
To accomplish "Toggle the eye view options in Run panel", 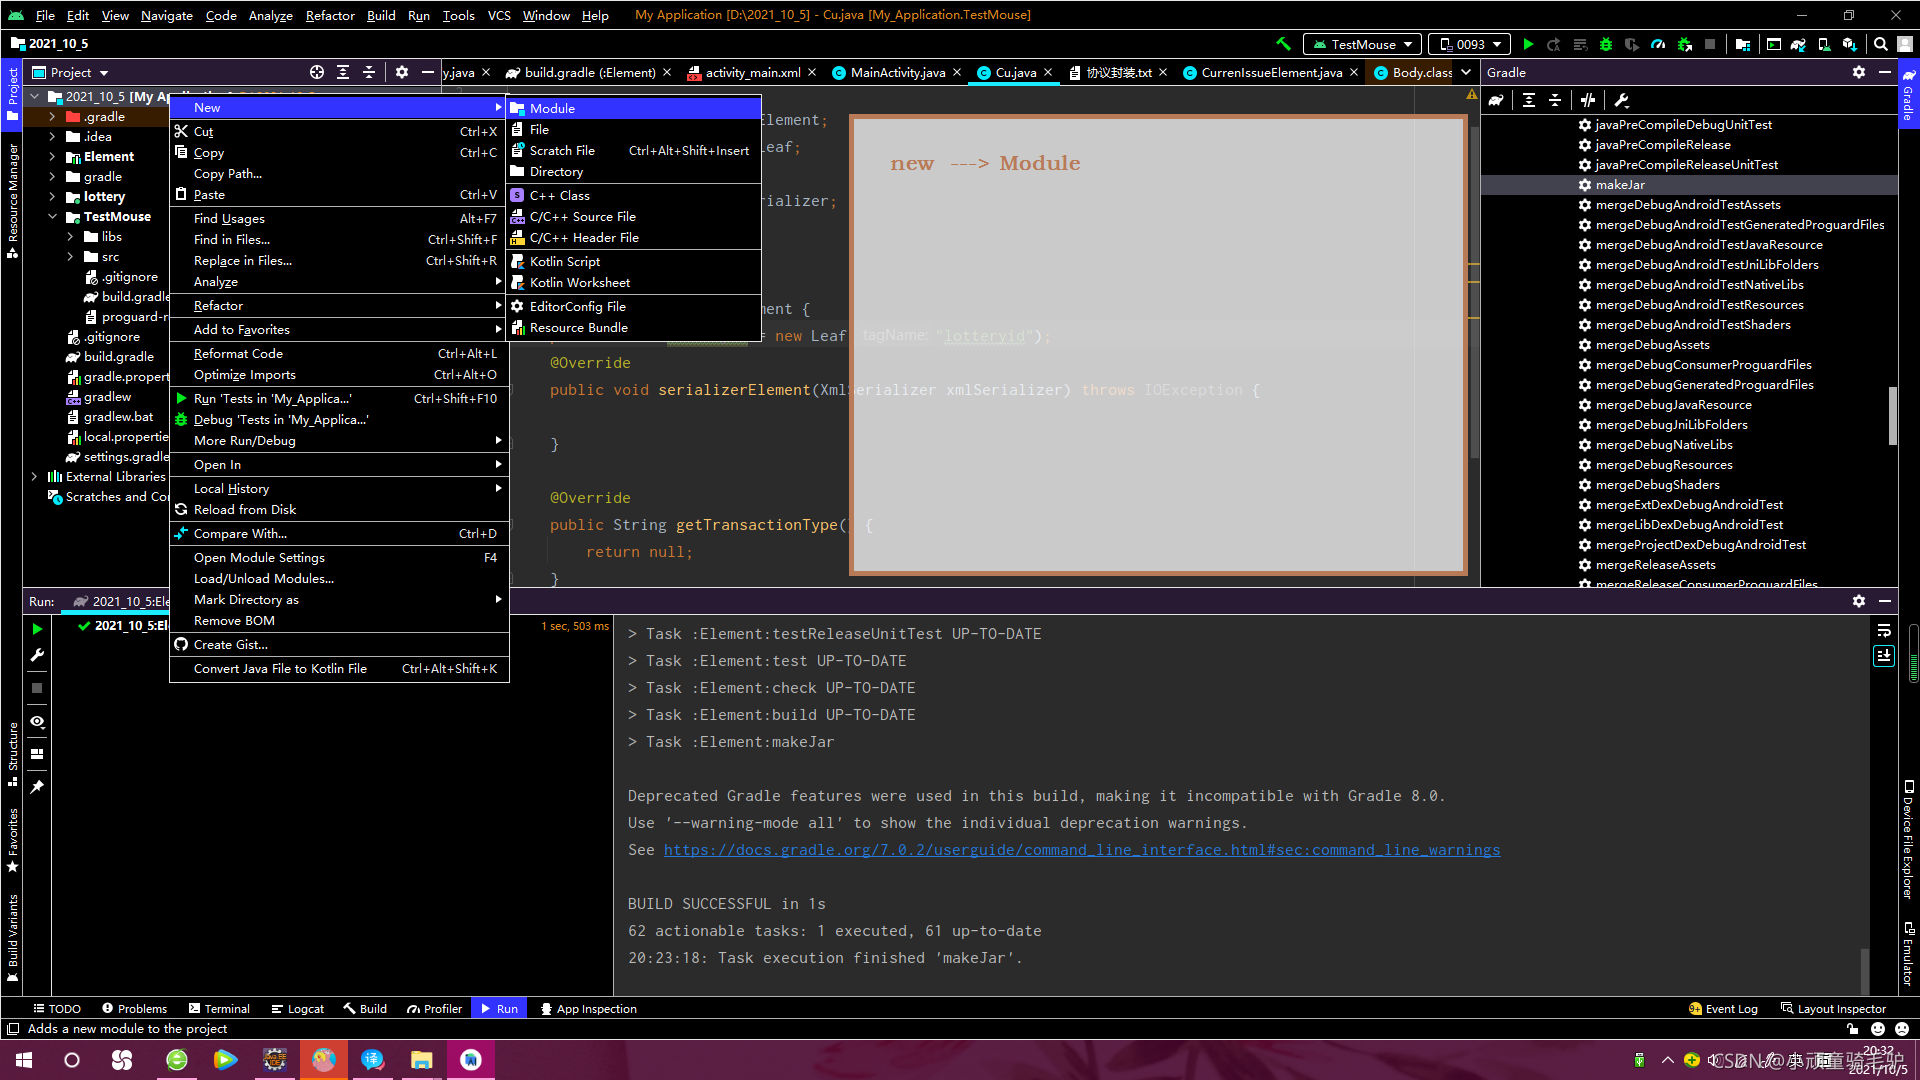I will click(x=37, y=721).
